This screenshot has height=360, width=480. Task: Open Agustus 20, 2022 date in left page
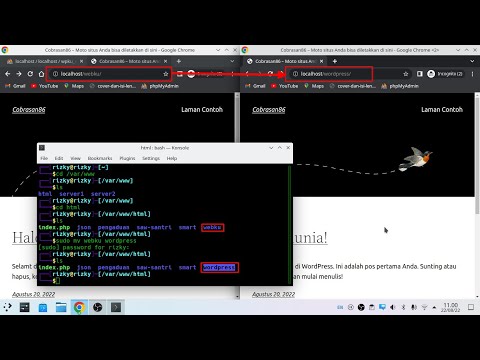33,294
